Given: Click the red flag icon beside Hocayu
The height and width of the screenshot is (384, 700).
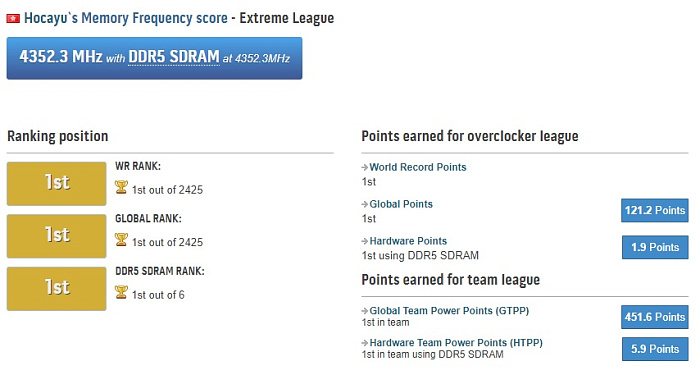Looking at the screenshot, I should [13, 18].
